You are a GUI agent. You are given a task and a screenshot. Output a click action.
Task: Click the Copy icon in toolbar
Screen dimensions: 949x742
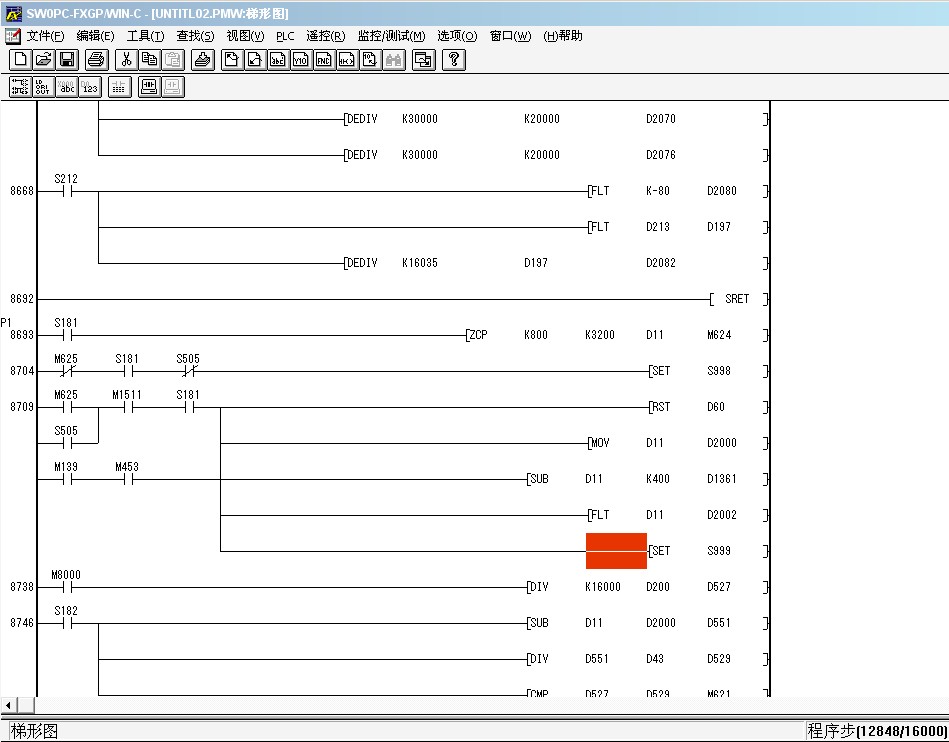point(149,60)
